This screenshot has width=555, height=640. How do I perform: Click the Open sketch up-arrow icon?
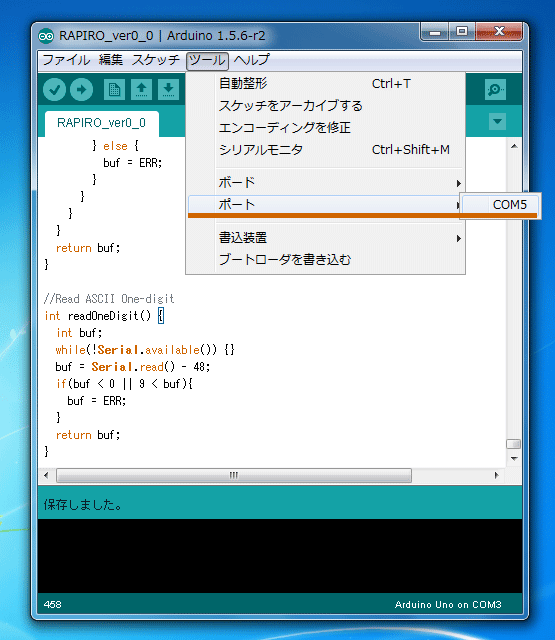coord(141,89)
